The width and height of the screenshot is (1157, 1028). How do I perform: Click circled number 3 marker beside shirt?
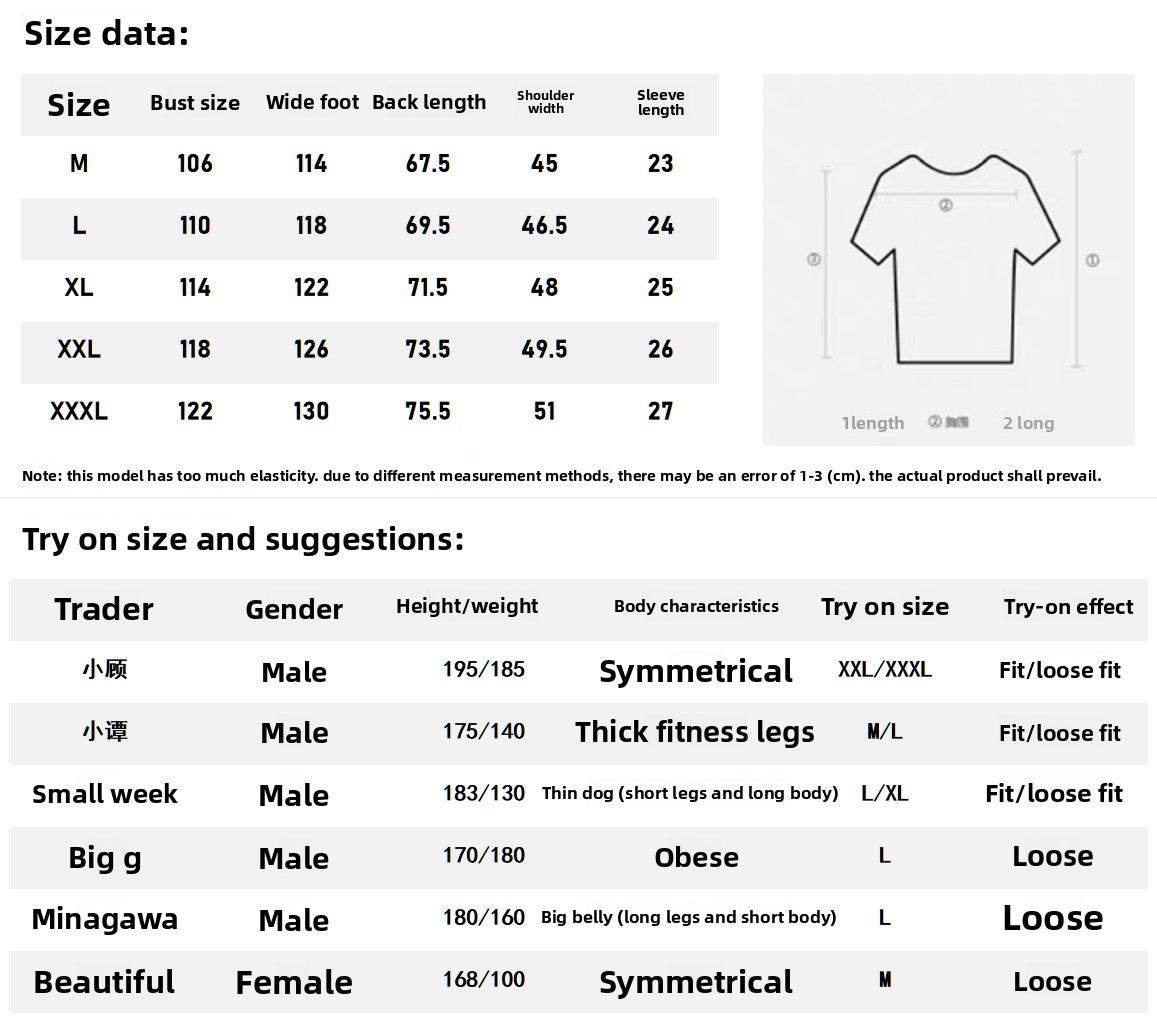click(813, 260)
